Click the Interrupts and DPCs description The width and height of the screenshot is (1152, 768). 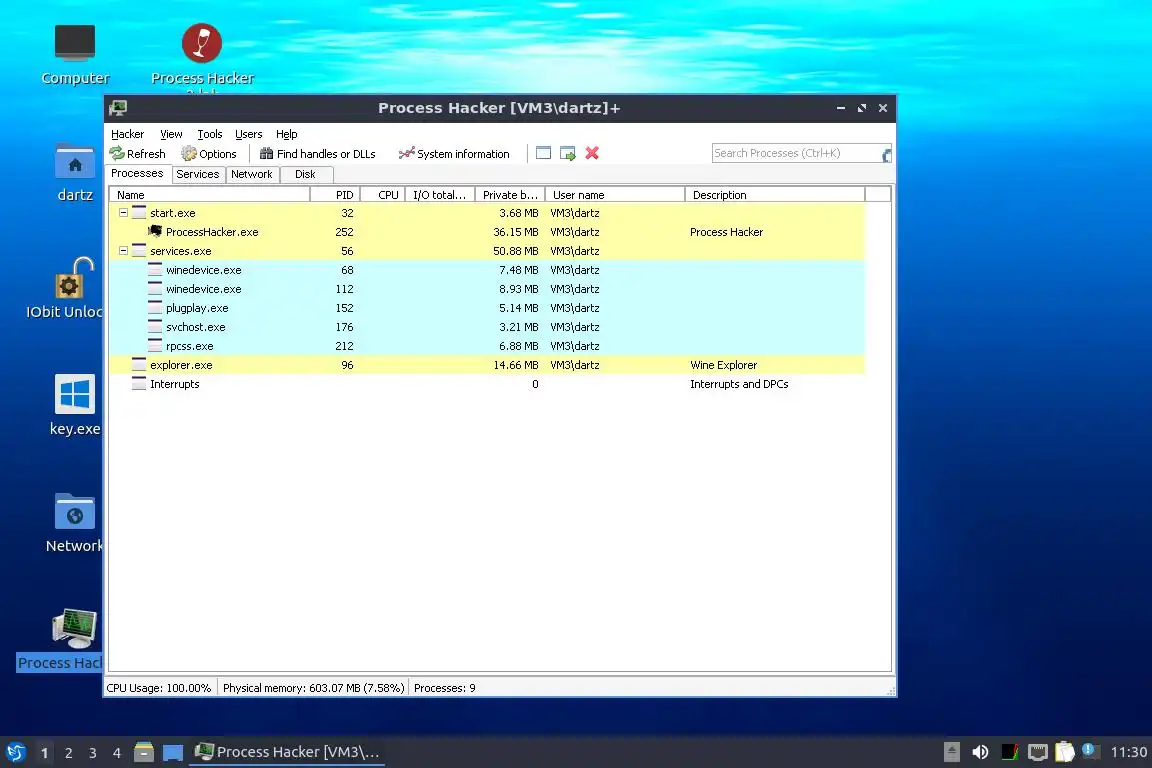click(x=738, y=384)
